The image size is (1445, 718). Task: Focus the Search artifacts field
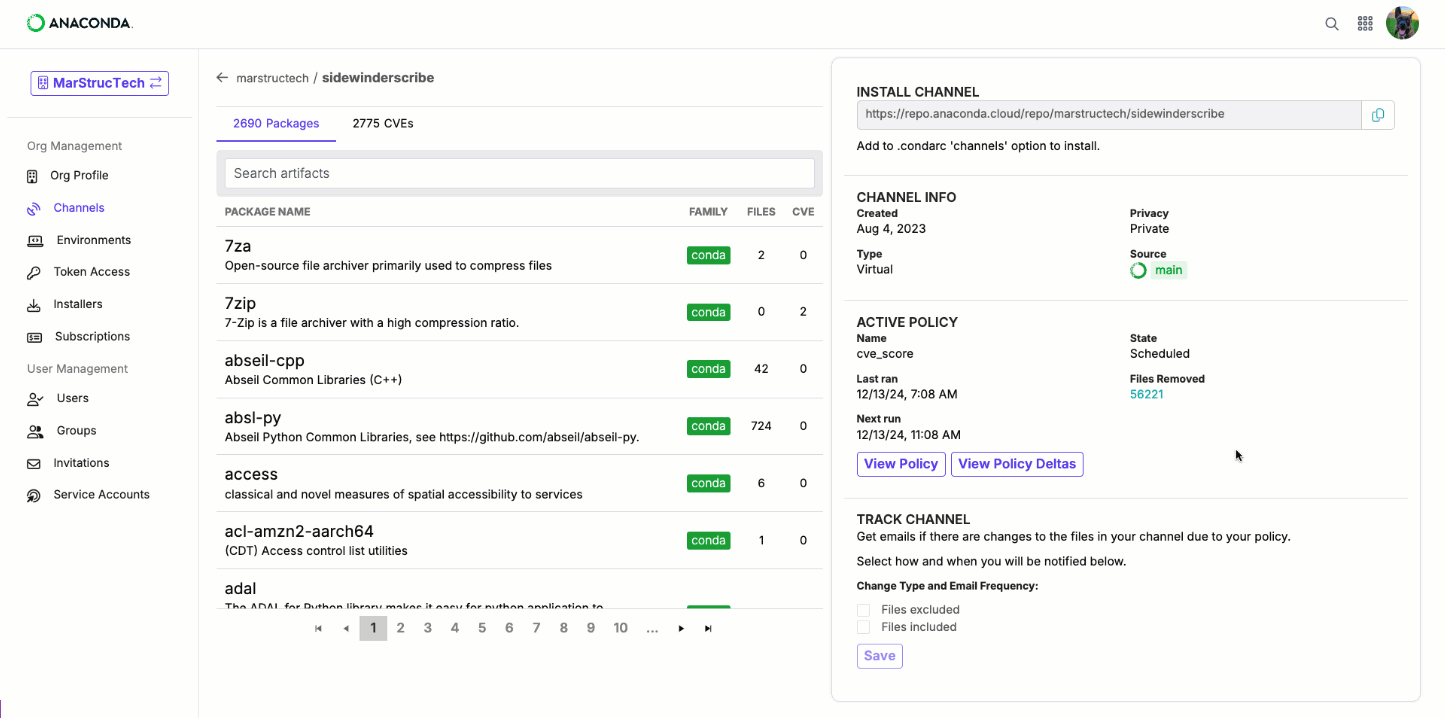pyautogui.click(x=519, y=173)
